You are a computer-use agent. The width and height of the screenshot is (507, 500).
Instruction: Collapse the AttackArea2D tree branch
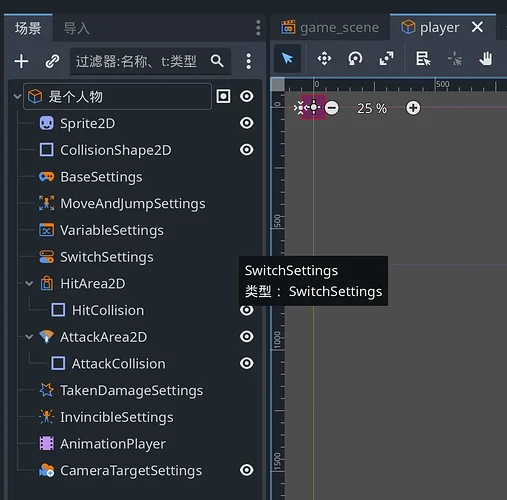tap(29, 337)
